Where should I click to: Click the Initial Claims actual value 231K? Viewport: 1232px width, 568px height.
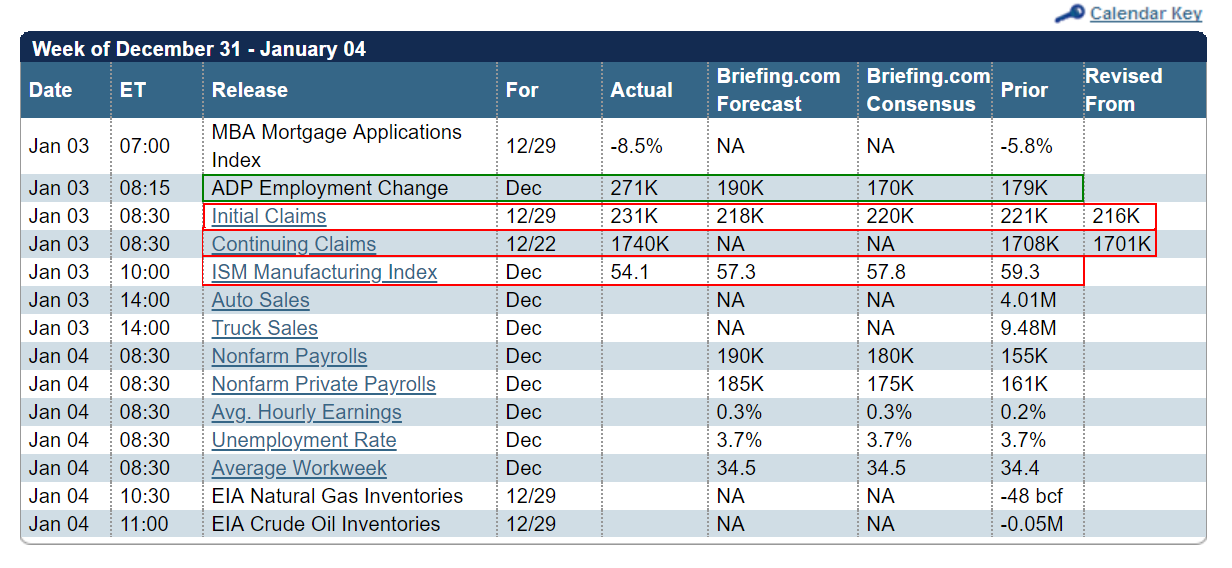[634, 216]
